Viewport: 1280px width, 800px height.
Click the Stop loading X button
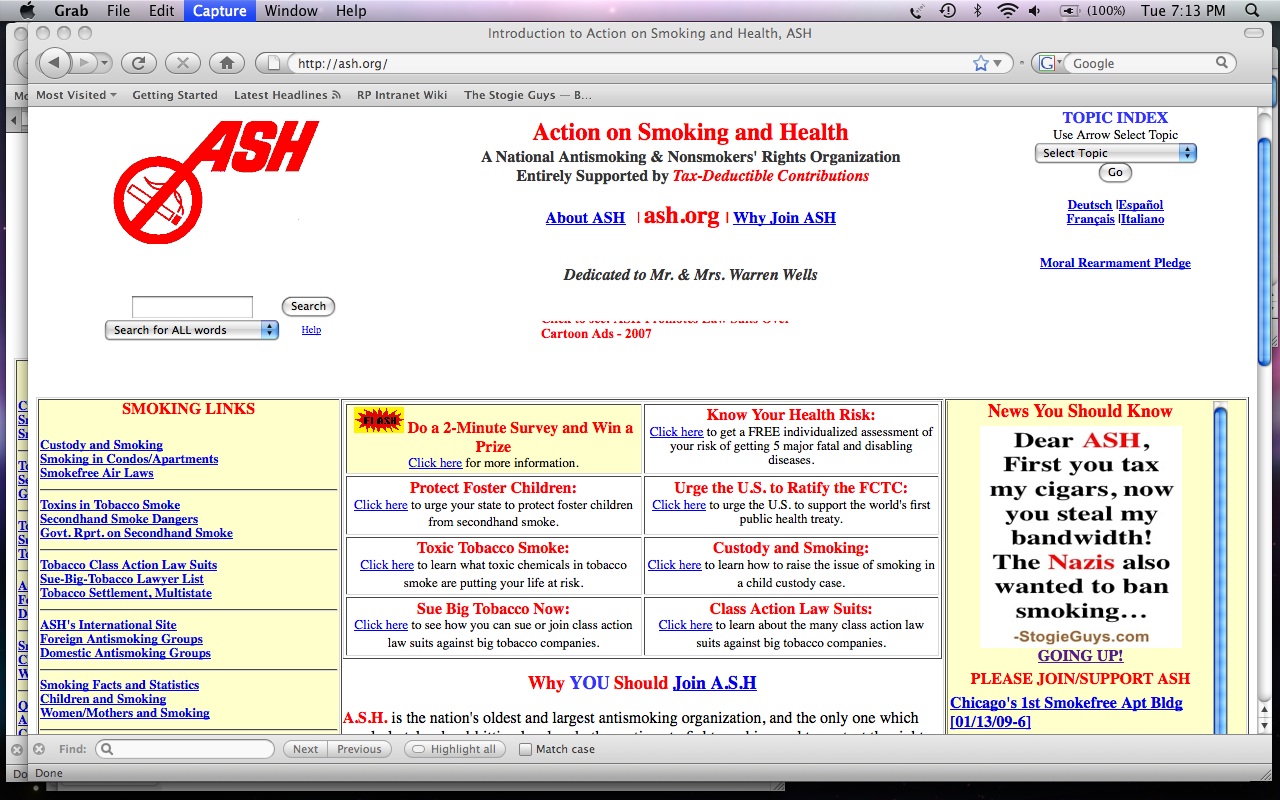pos(182,63)
